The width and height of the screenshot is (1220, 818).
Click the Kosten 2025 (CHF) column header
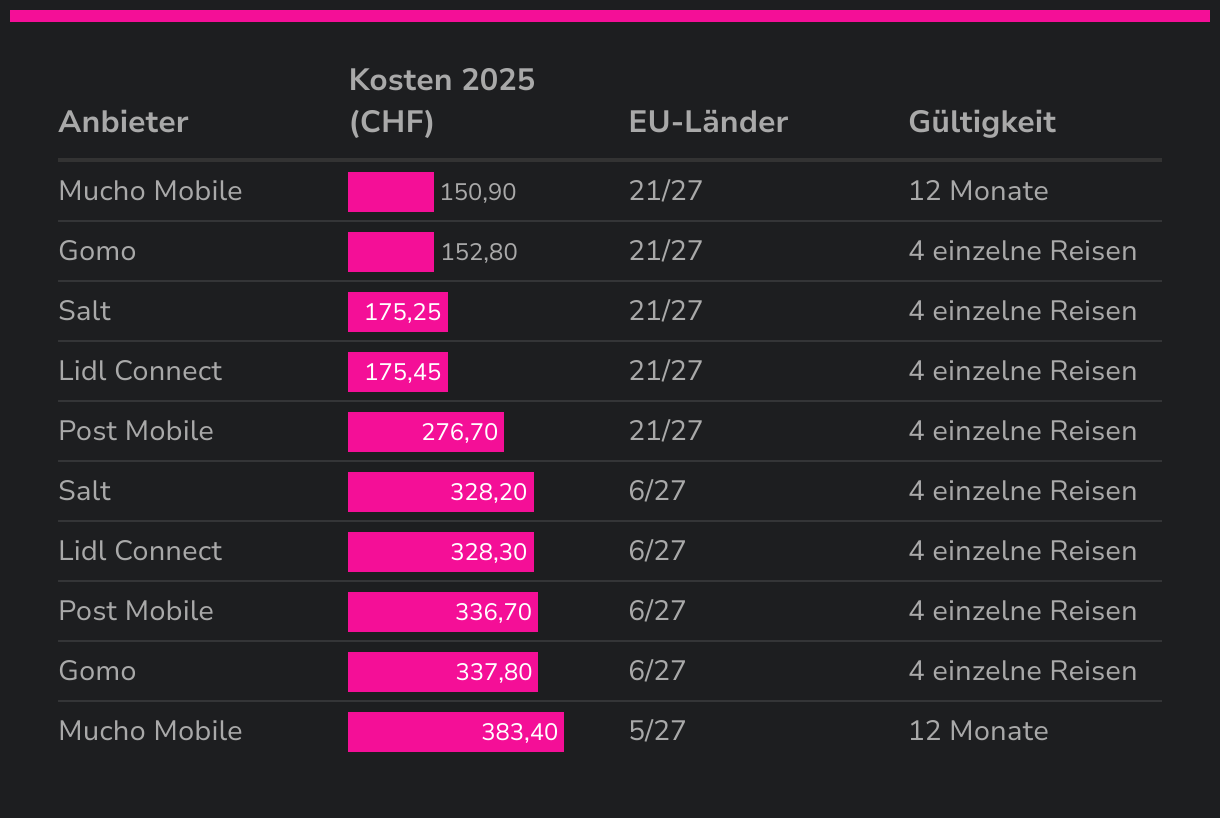(x=441, y=100)
